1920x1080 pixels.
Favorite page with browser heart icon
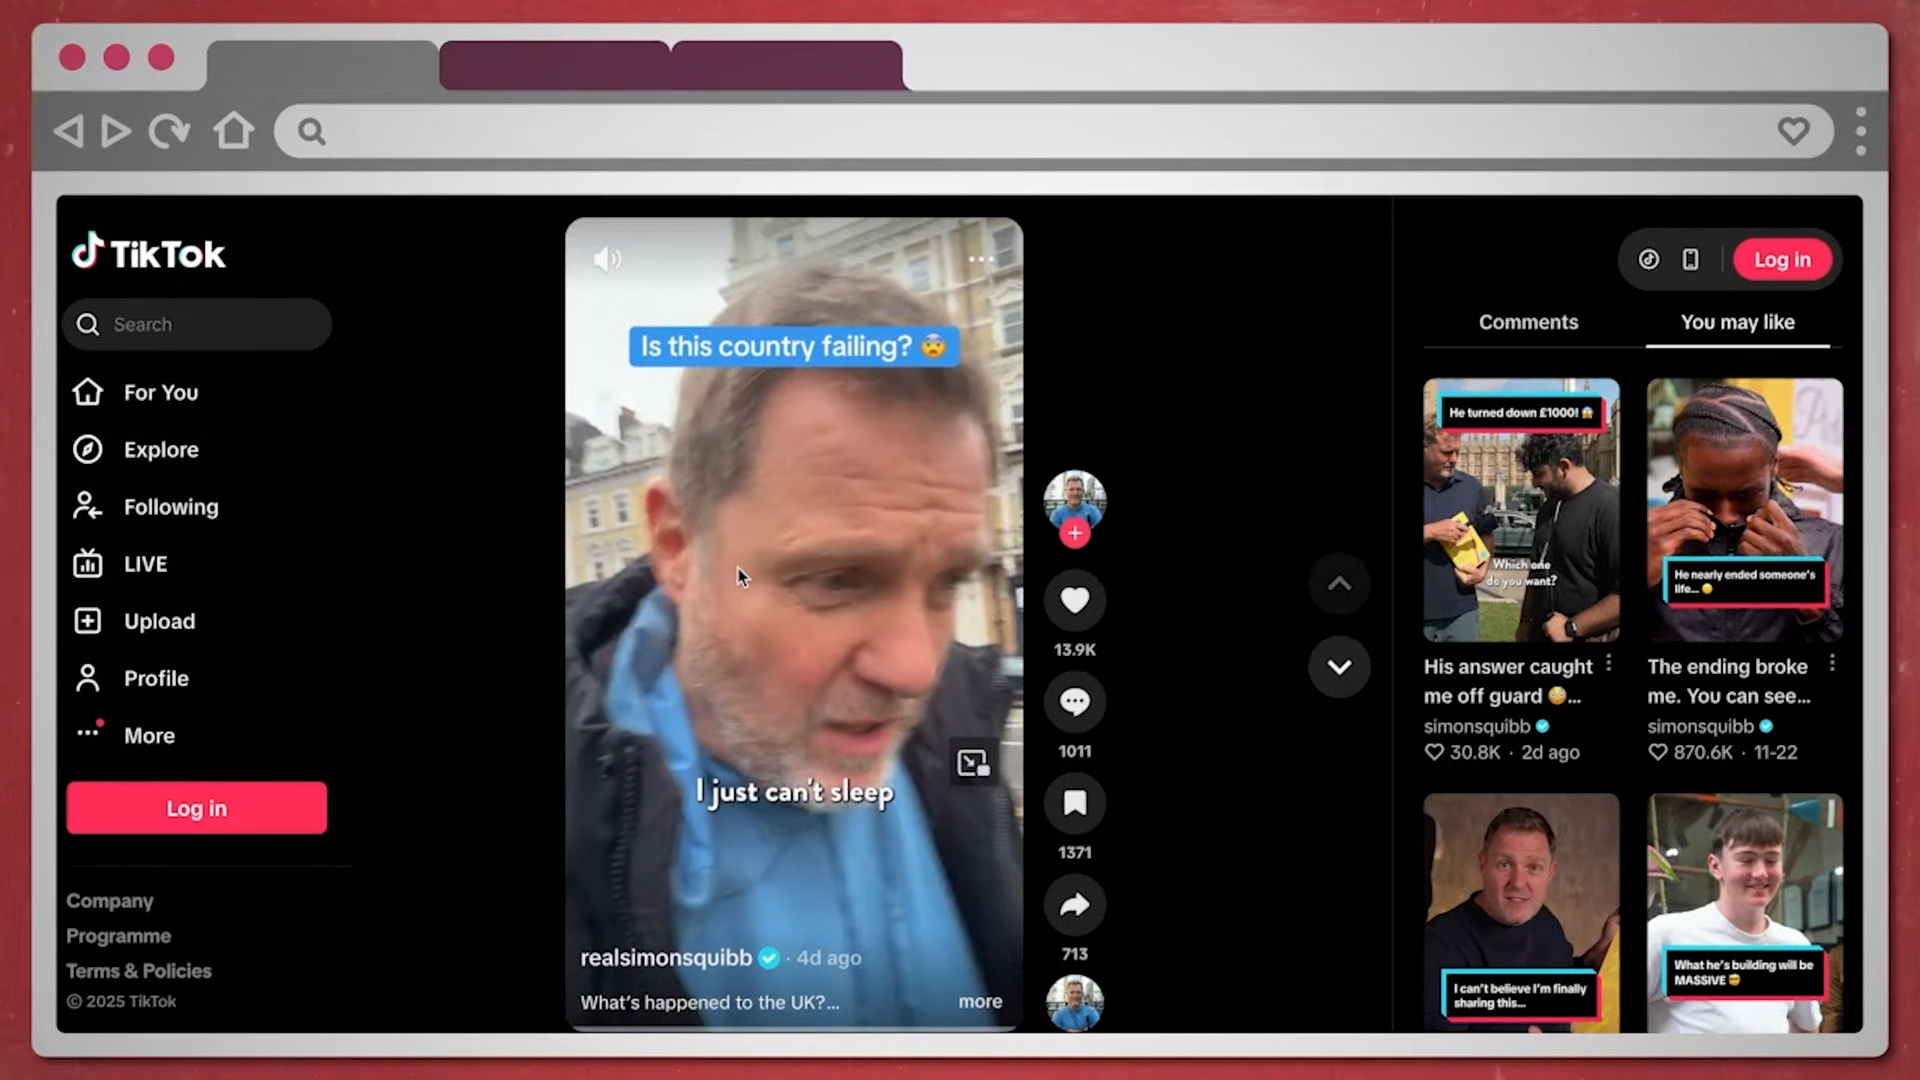pyautogui.click(x=1793, y=131)
